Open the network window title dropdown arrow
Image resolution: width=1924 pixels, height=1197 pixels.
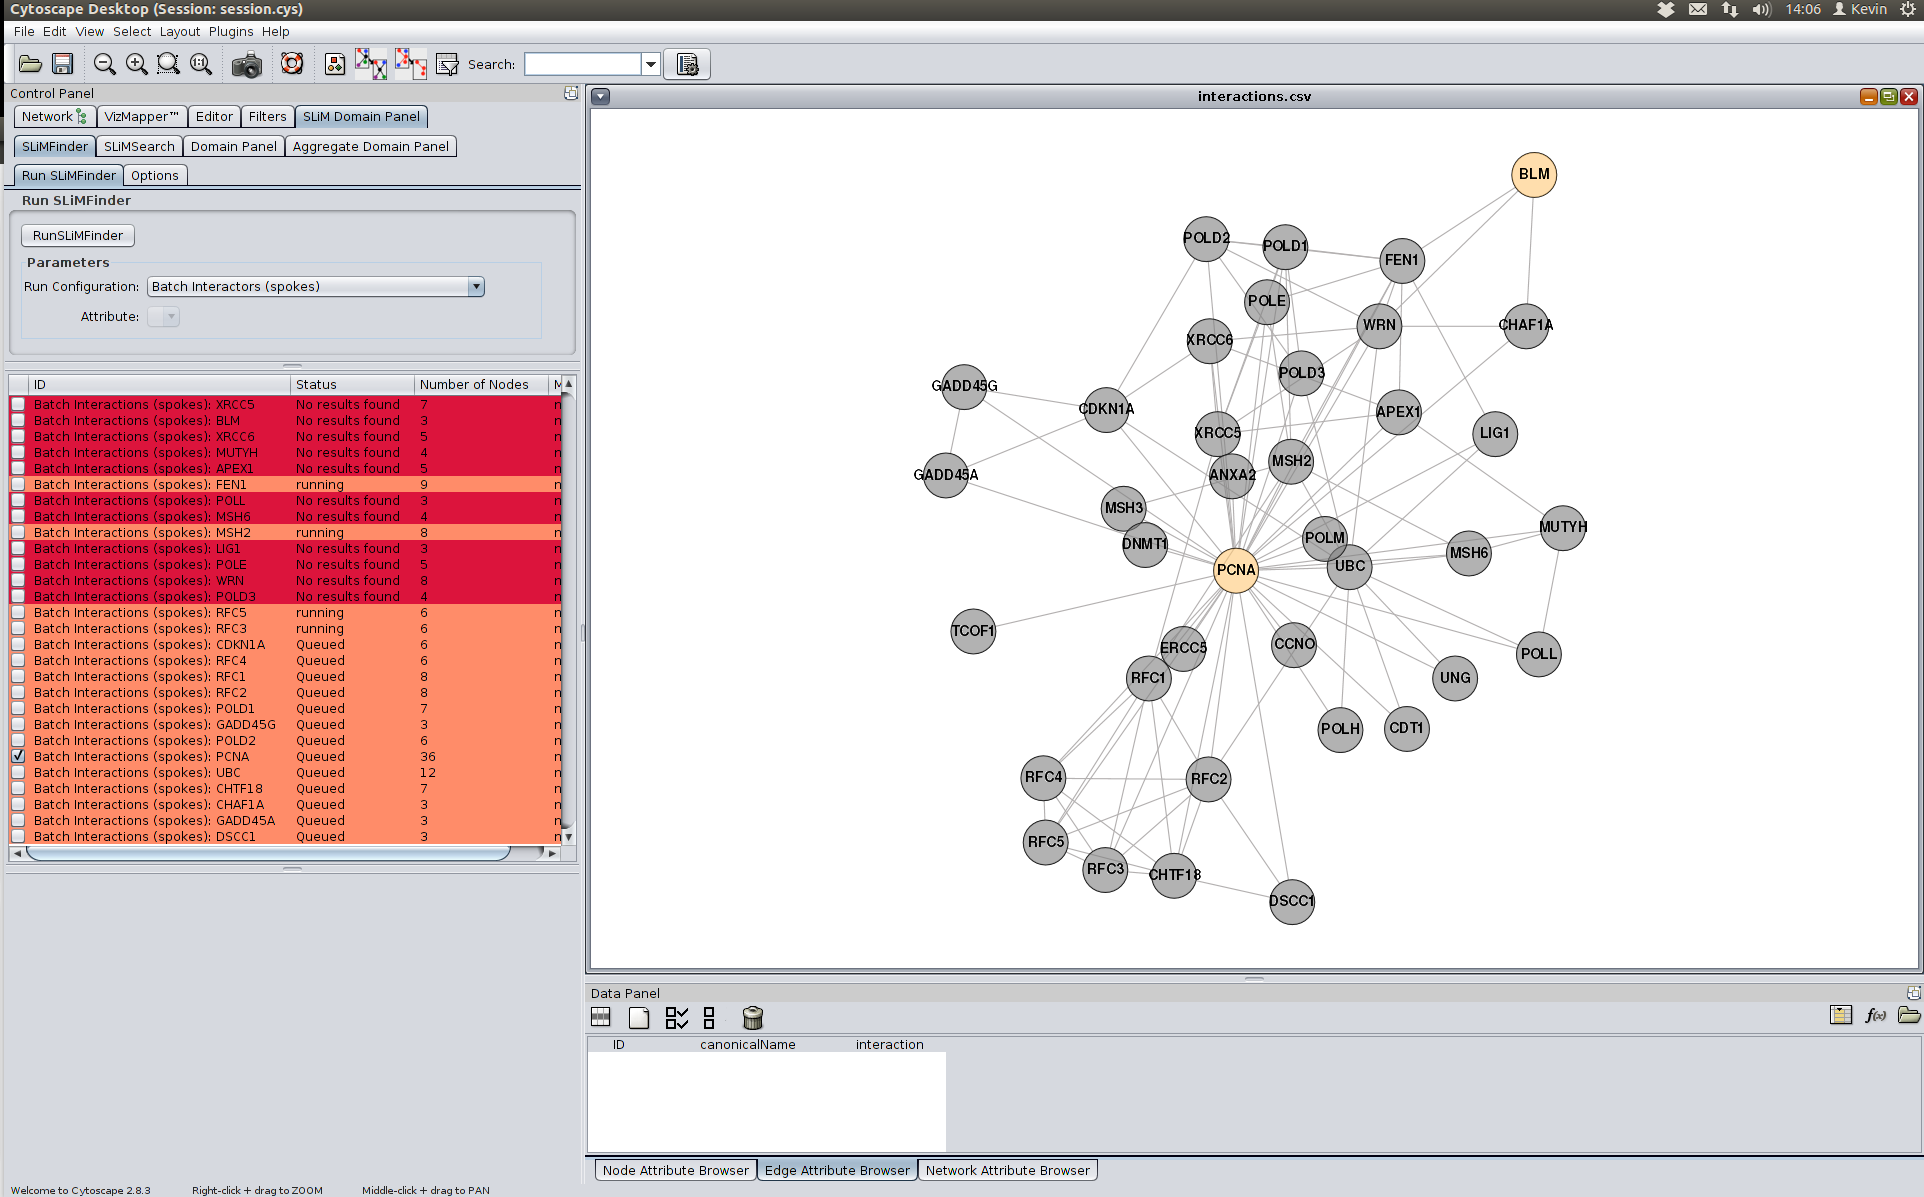click(x=600, y=96)
